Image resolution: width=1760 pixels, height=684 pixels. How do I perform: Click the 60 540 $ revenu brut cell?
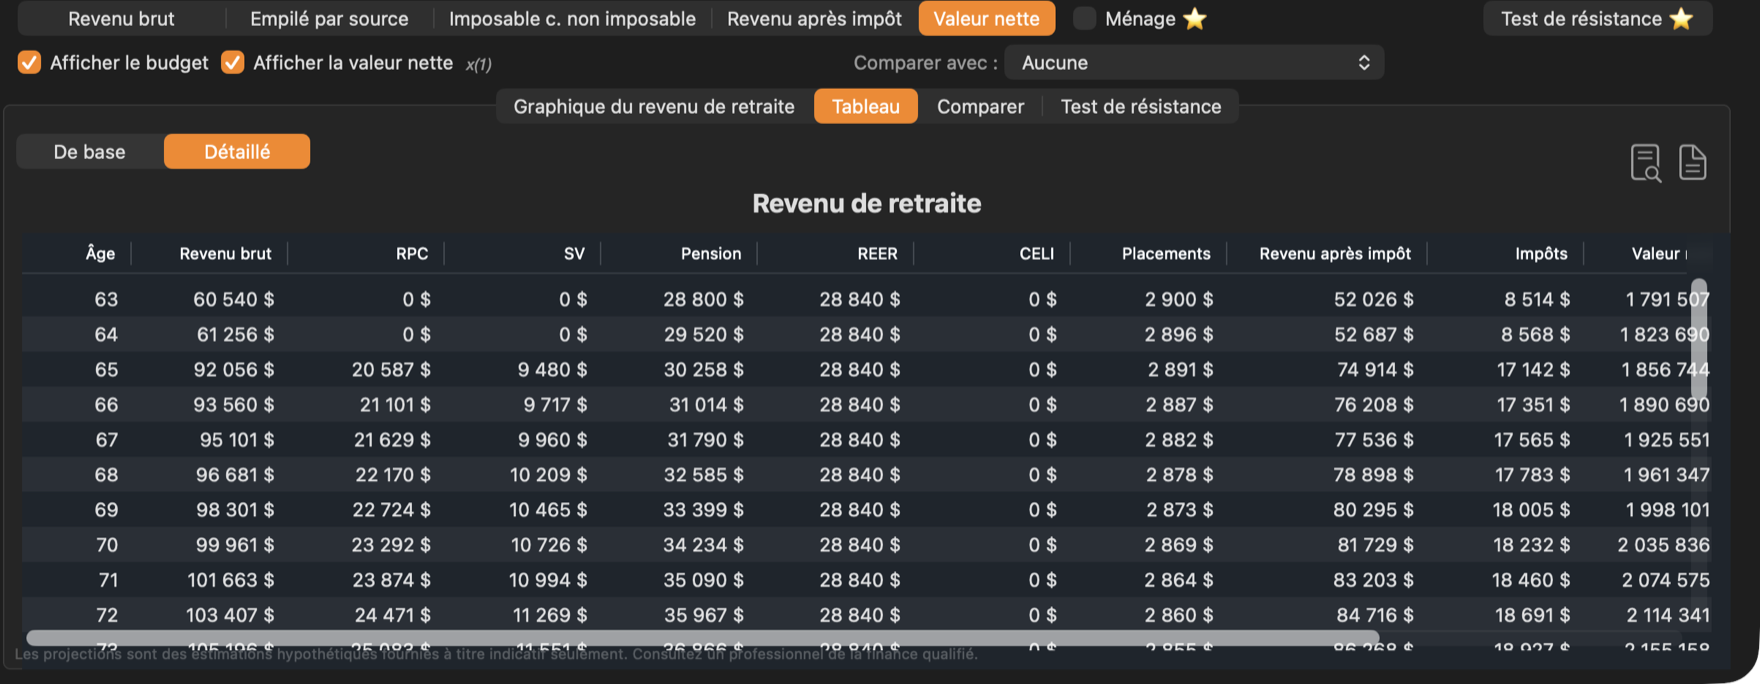click(234, 299)
